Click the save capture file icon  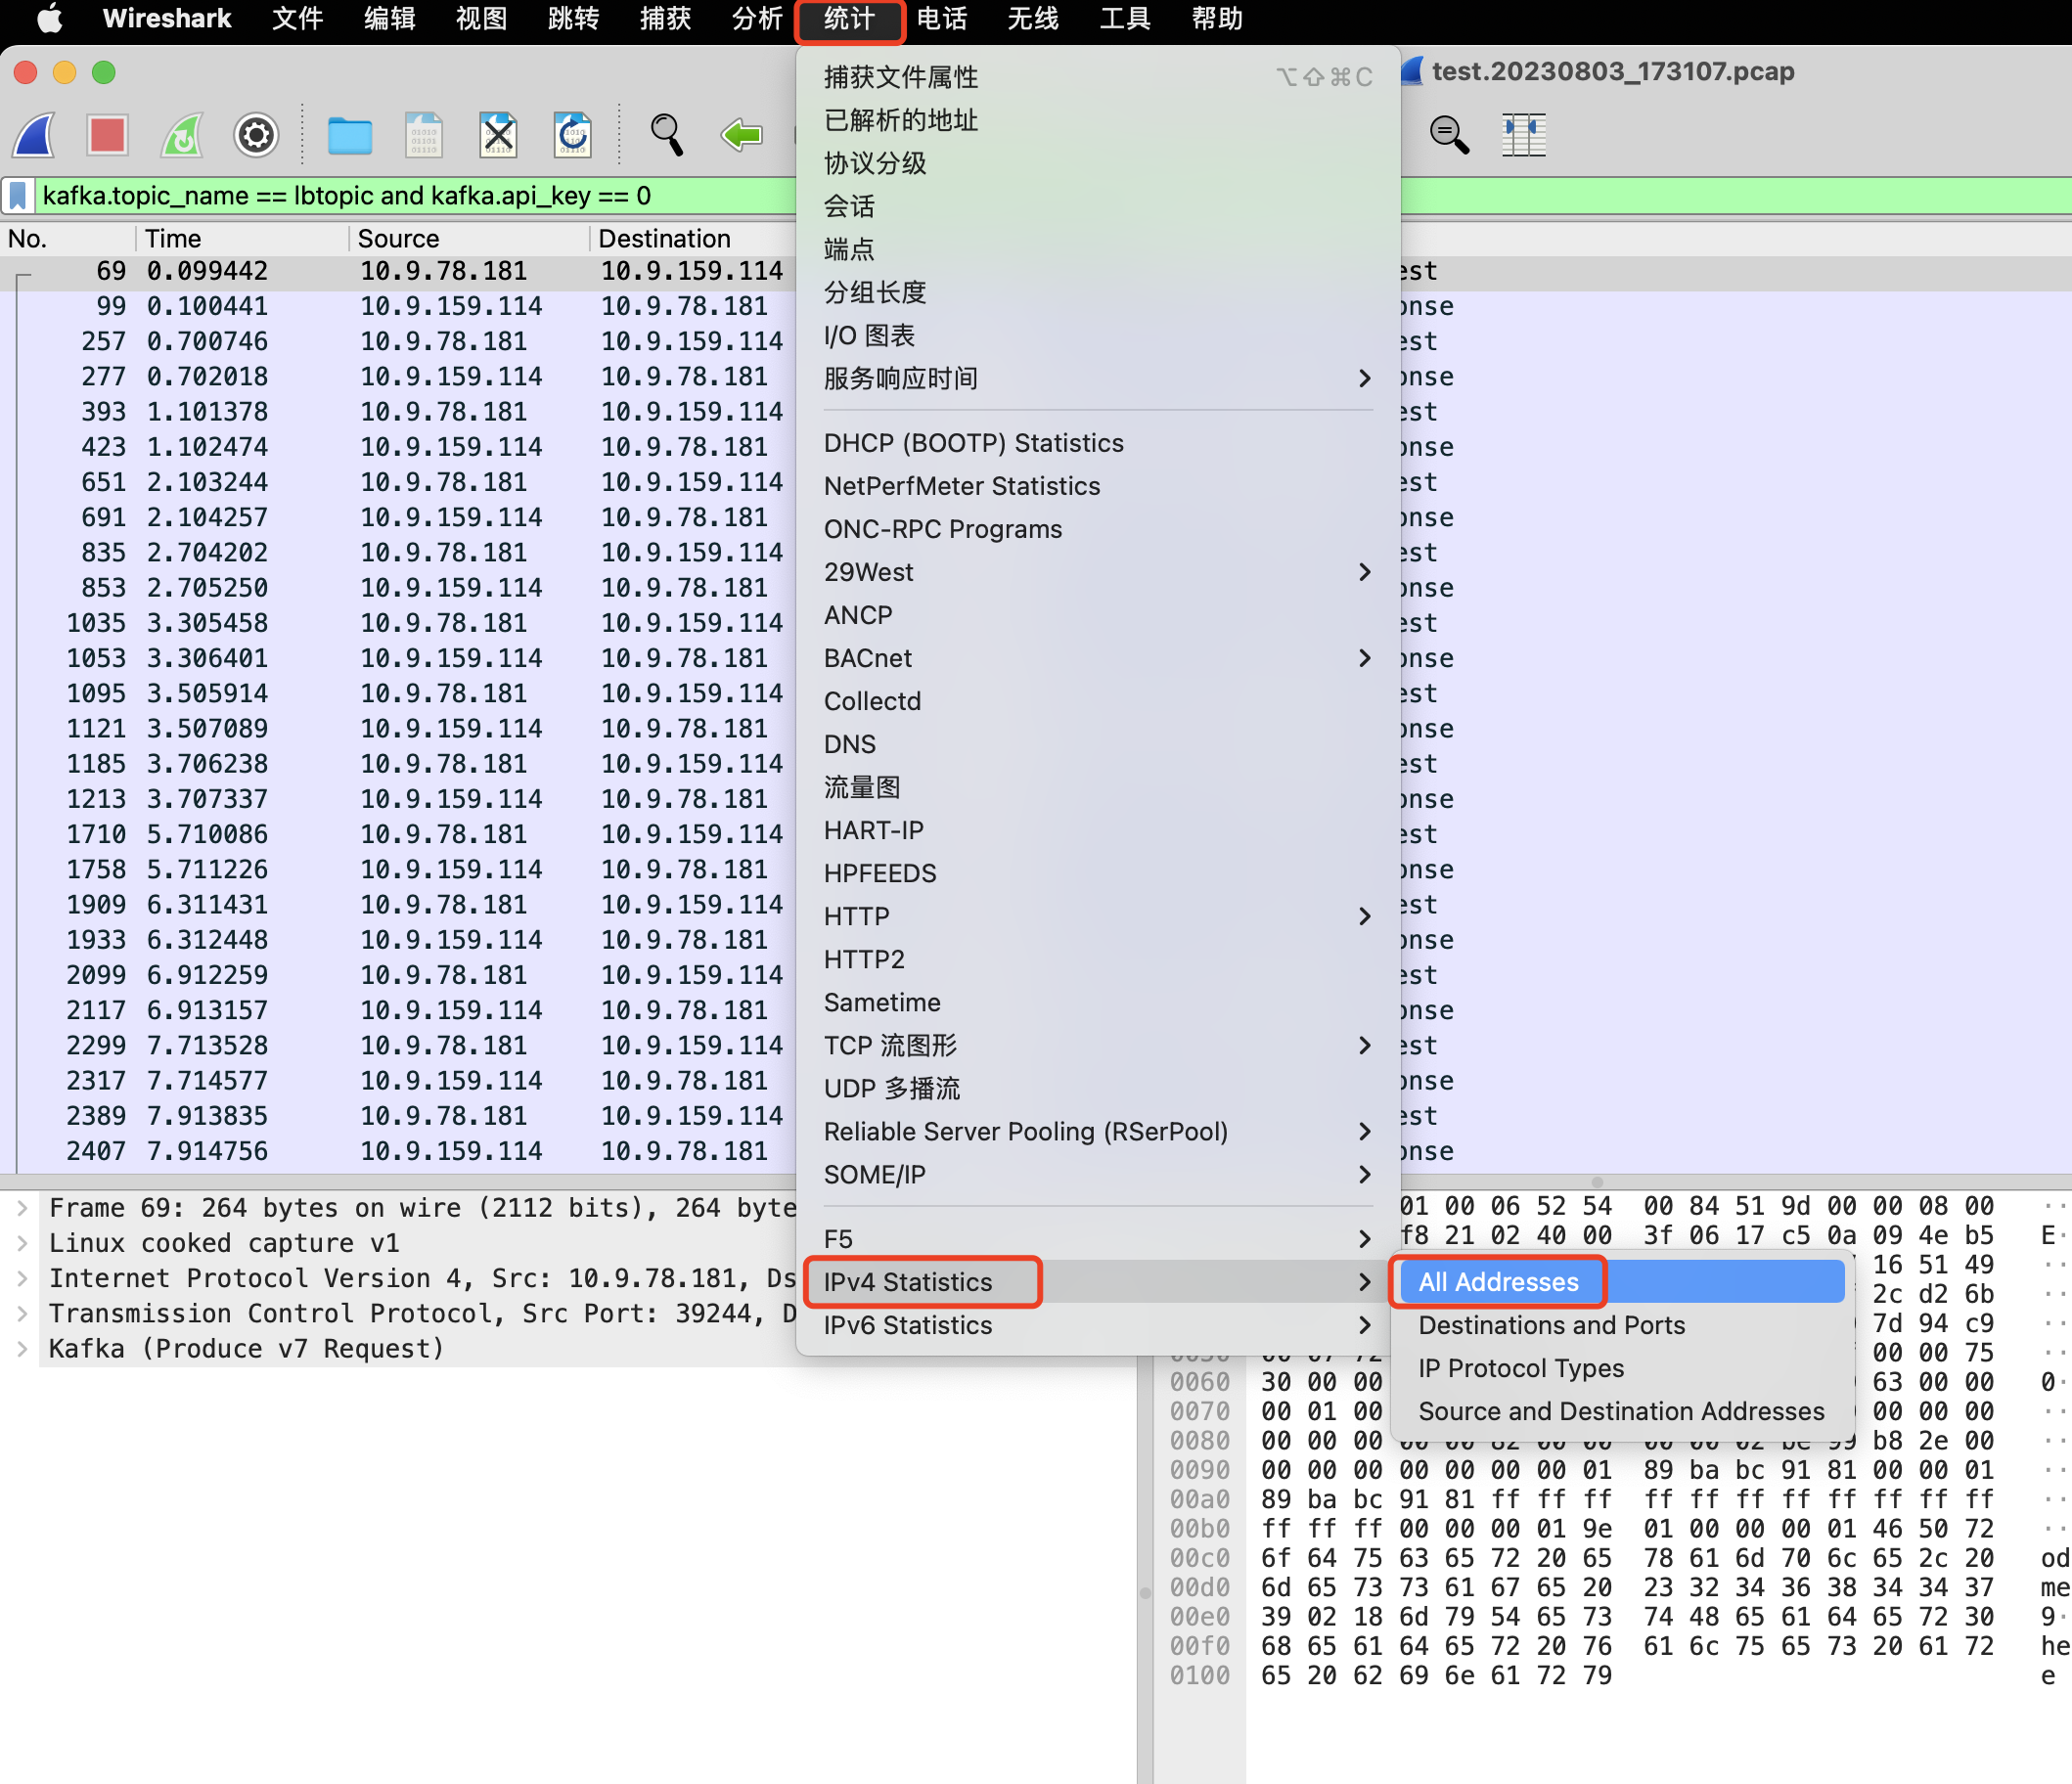[424, 134]
